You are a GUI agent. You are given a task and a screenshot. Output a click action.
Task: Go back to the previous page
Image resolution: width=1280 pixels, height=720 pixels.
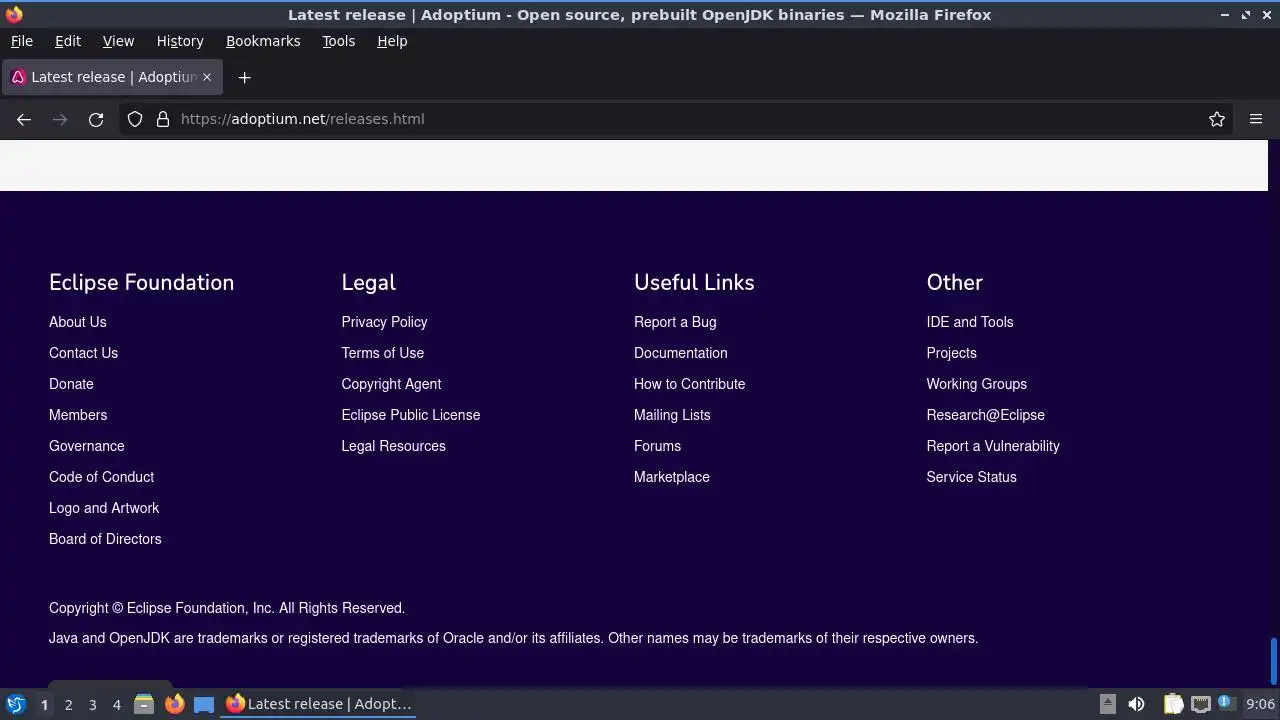24,119
